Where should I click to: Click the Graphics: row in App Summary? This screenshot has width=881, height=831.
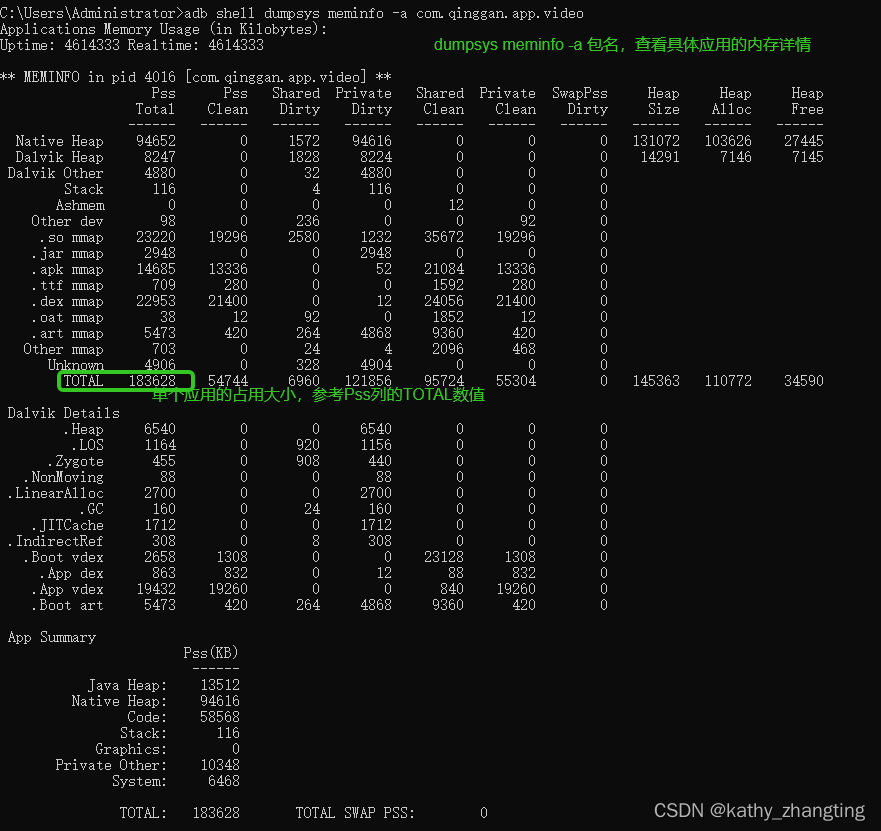(x=167, y=750)
